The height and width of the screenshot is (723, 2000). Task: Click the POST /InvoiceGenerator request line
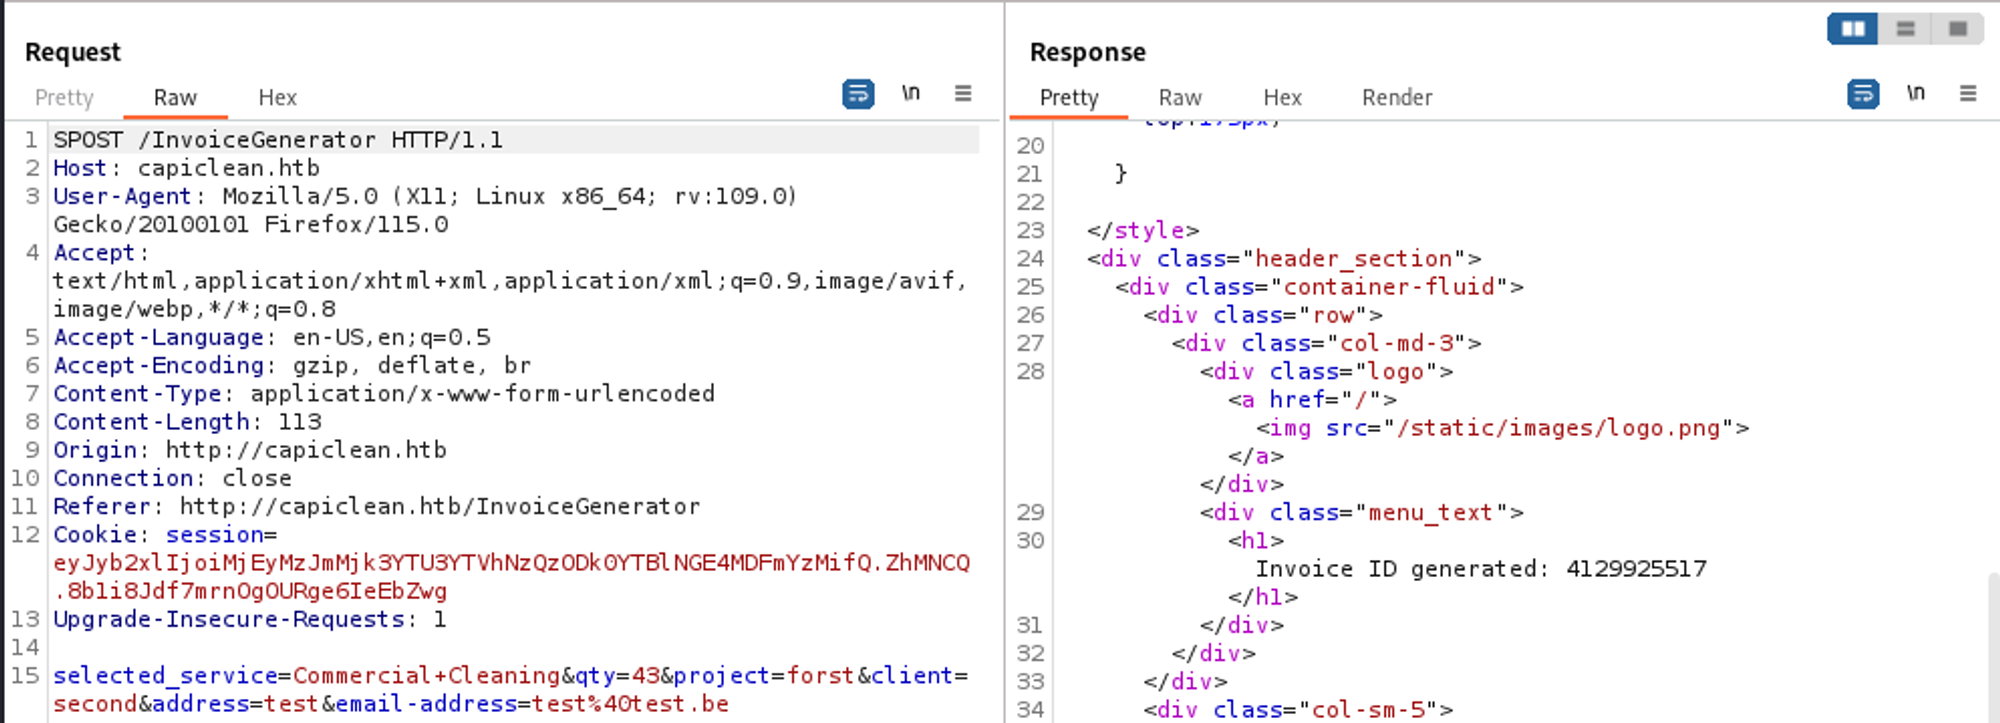tap(278, 140)
